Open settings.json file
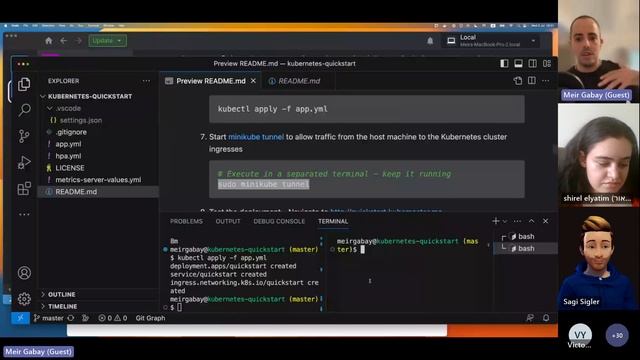640x360 pixels. click(x=81, y=120)
